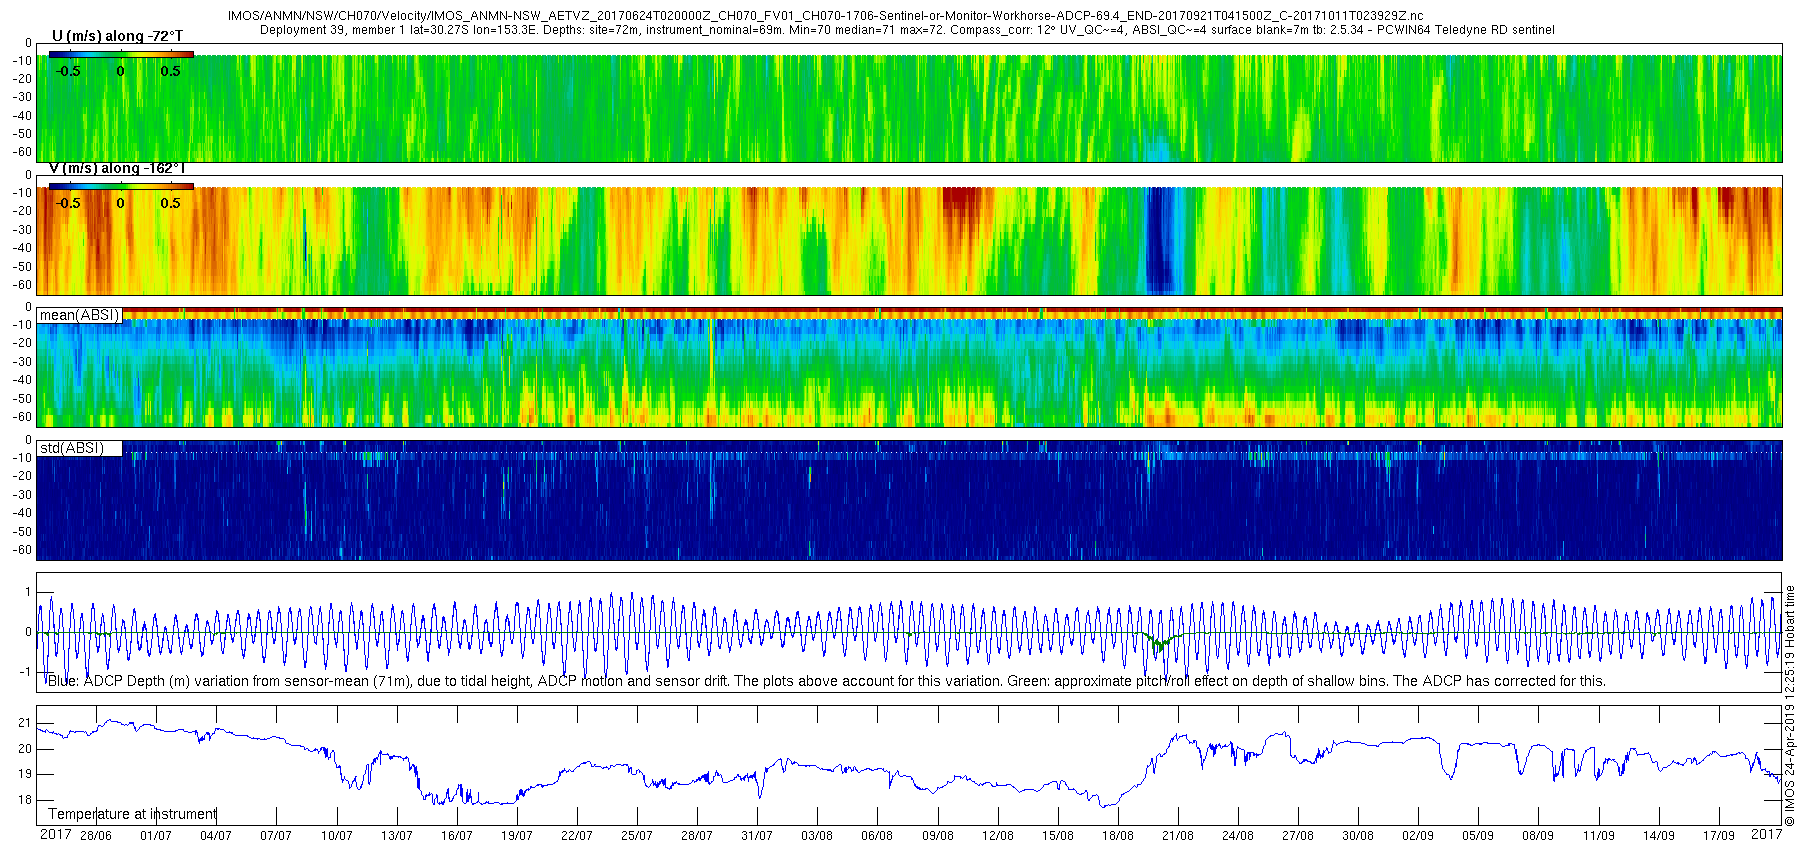Click the U velocity colorbar swatch
This screenshot has height=850, width=1800.
pyautogui.click(x=121, y=54)
